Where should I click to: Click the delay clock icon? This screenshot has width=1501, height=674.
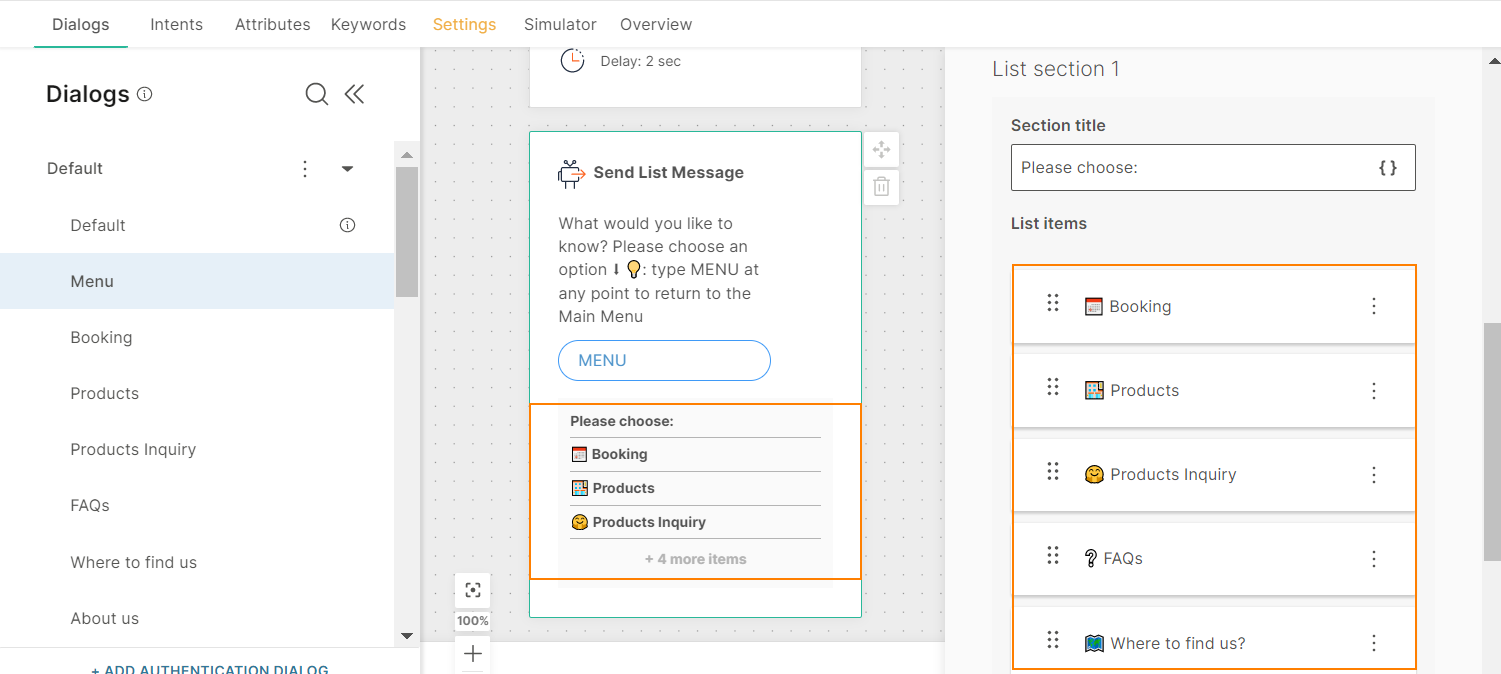click(x=572, y=60)
